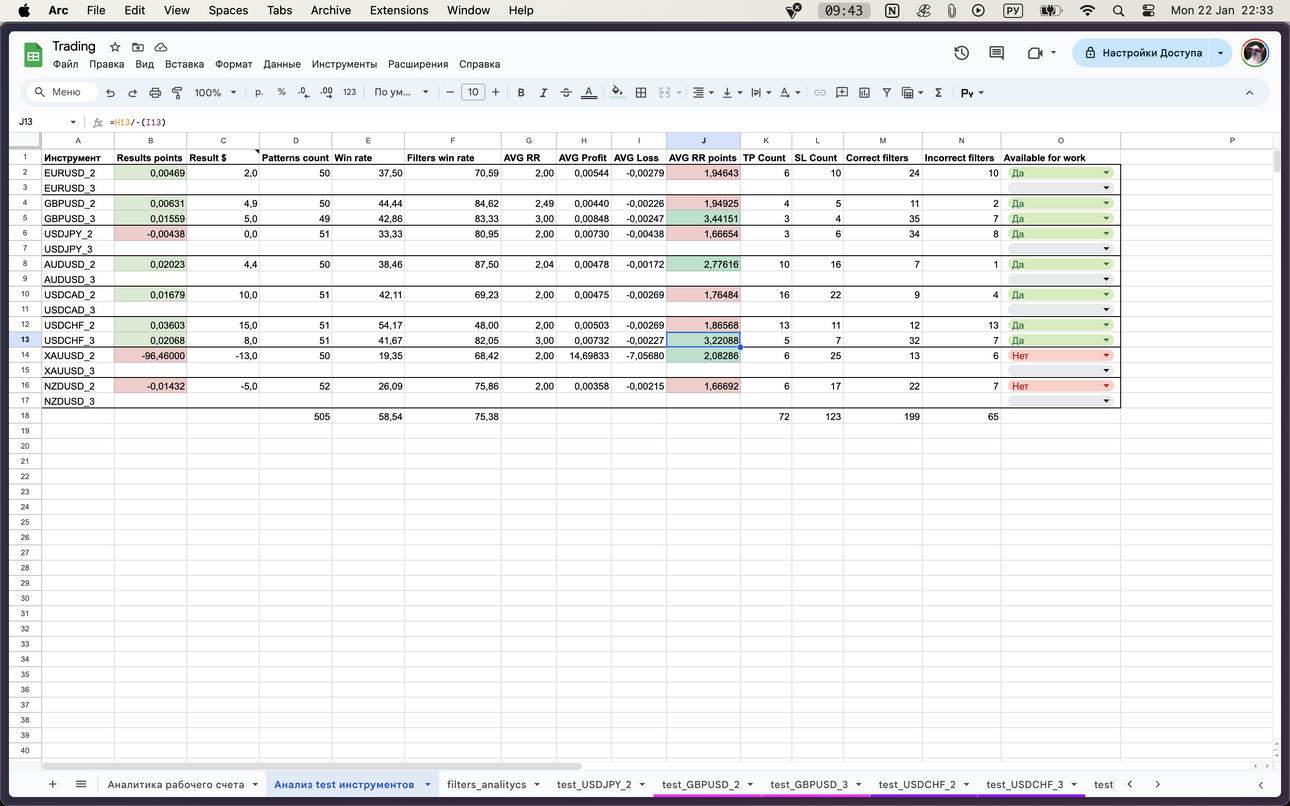Open the Вставка menu

(184, 64)
